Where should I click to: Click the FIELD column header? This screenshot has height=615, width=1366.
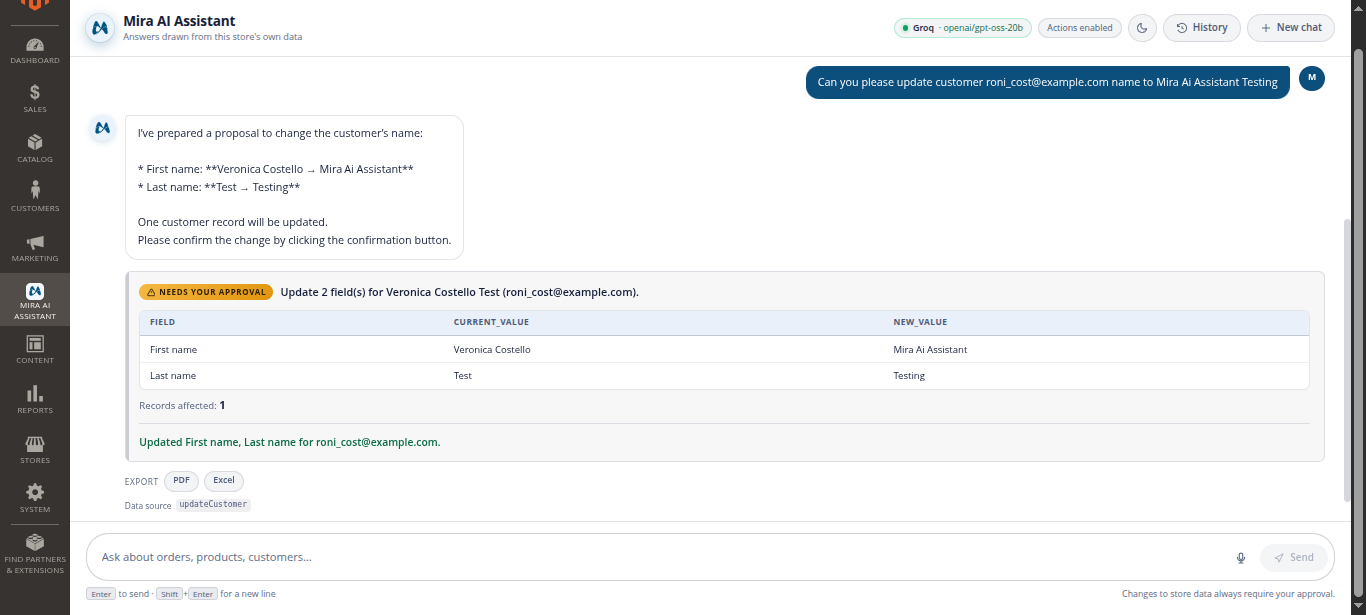click(x=162, y=322)
